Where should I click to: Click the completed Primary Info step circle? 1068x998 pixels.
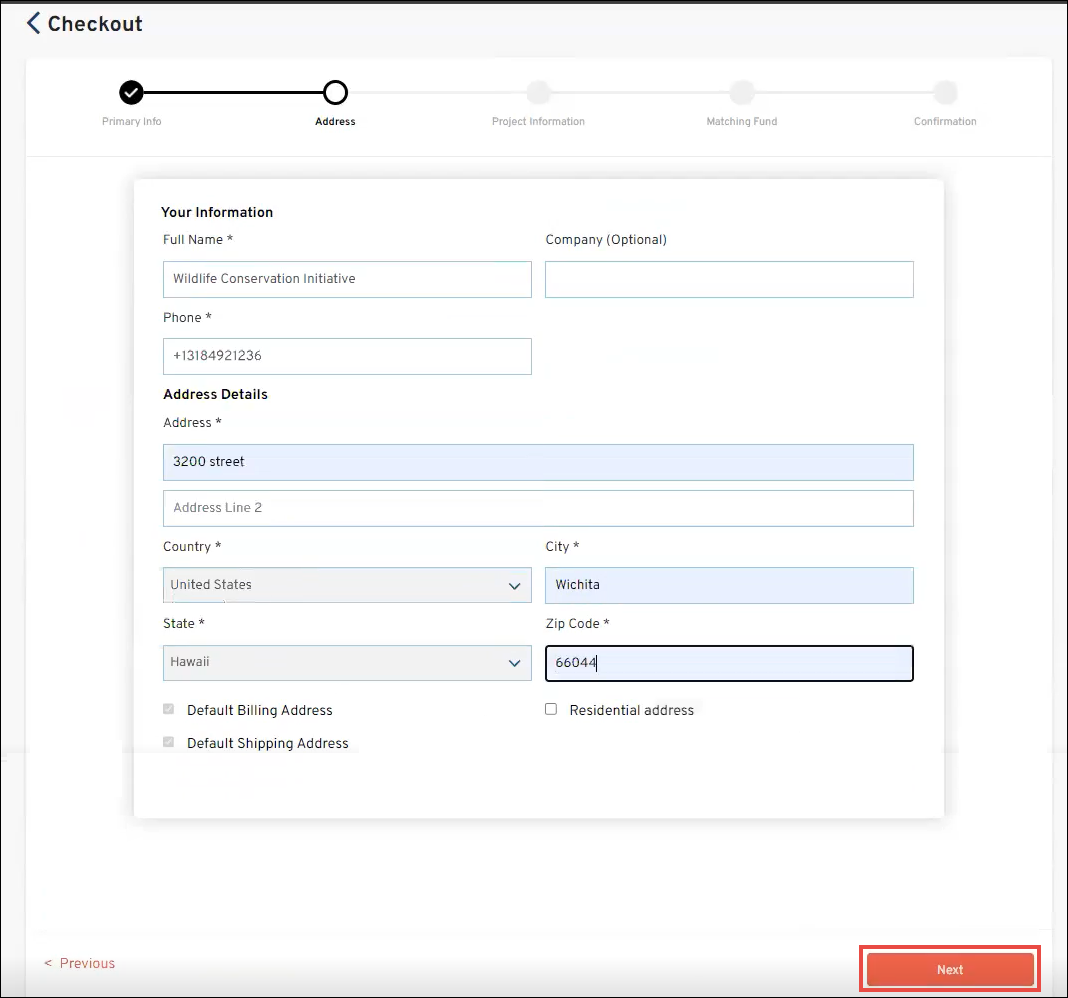tap(131, 93)
